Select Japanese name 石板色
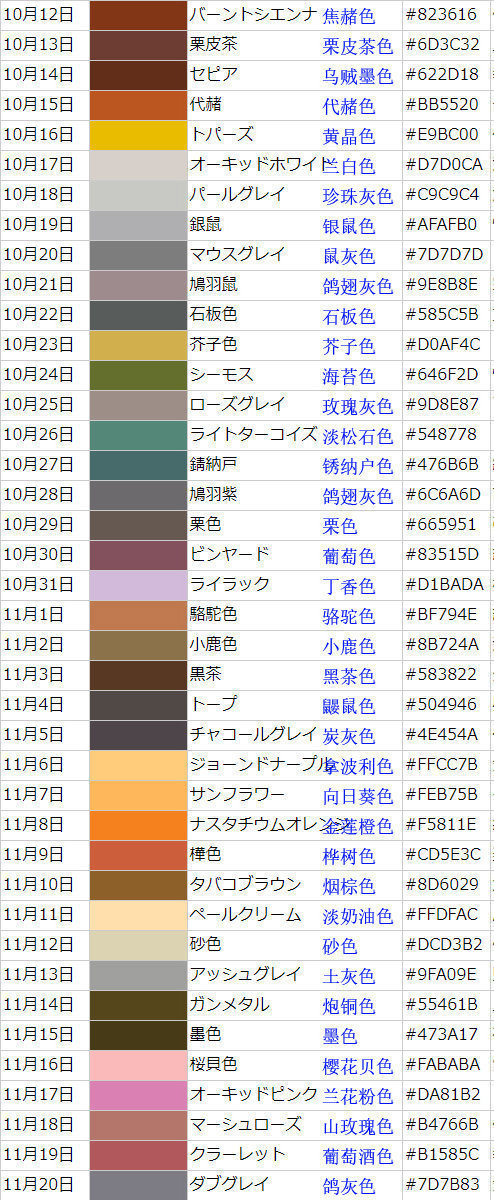 [x=214, y=314]
